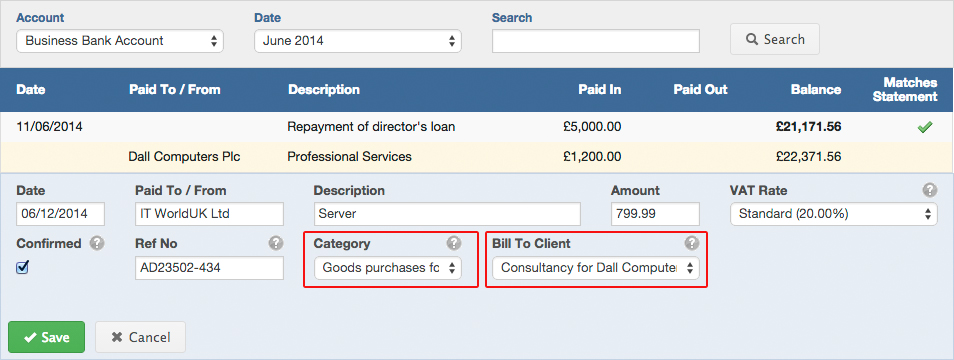Open help icon next to VAT Rate
The width and height of the screenshot is (954, 360).
pyautogui.click(x=929, y=190)
